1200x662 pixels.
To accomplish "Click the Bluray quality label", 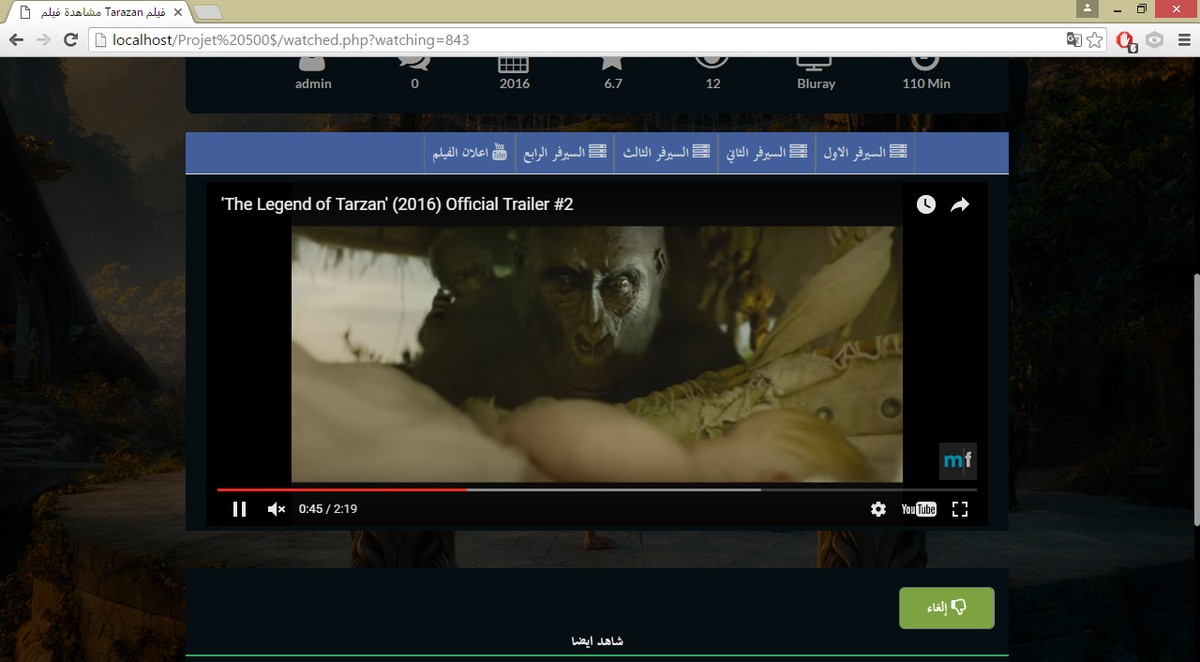I will (816, 84).
